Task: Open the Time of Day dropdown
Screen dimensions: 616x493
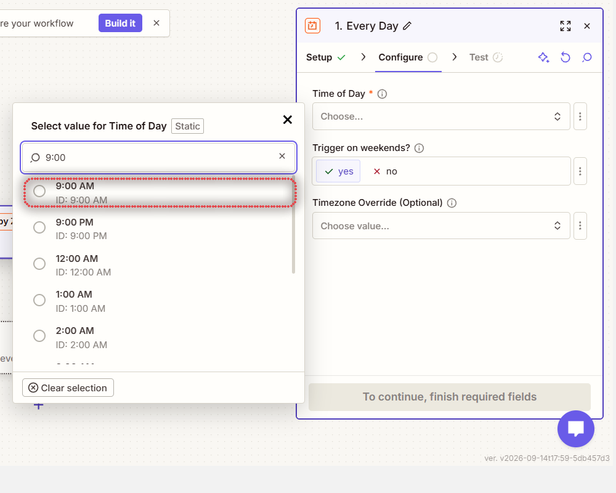Action: tap(441, 116)
